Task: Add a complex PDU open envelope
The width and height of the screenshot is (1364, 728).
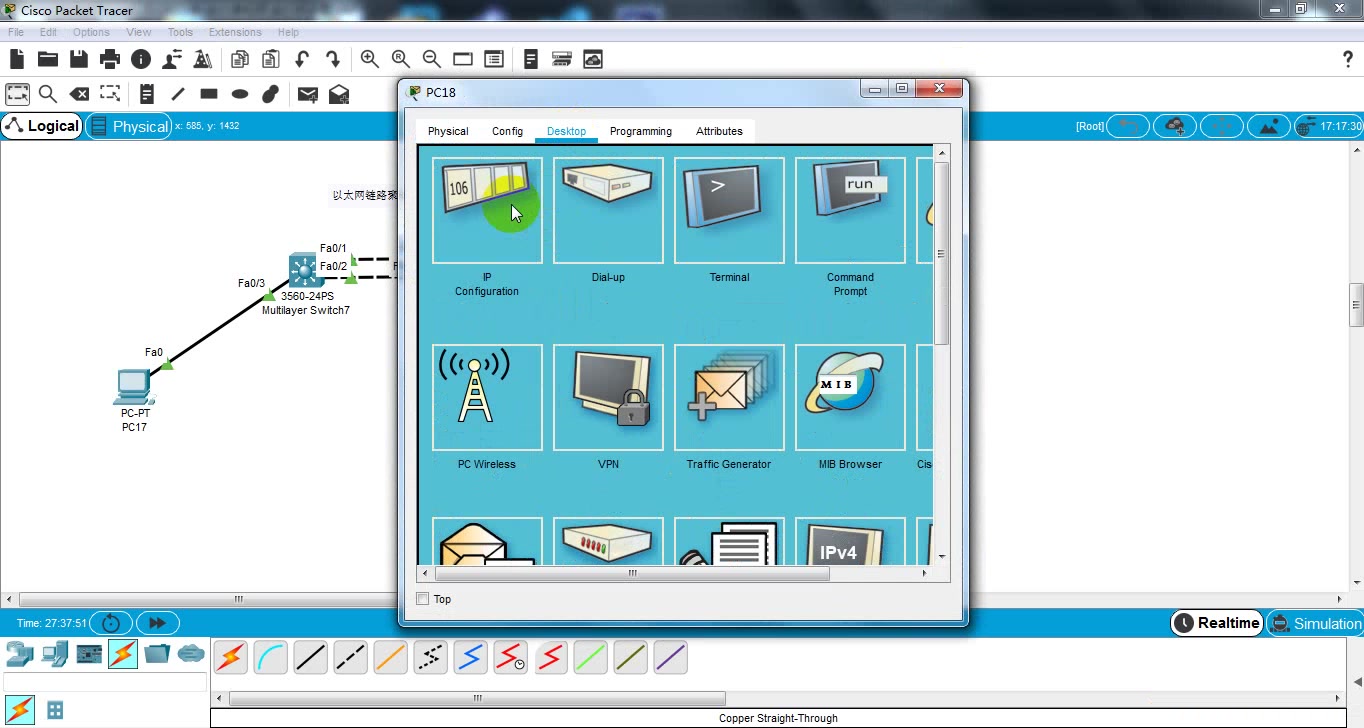Action: click(339, 94)
